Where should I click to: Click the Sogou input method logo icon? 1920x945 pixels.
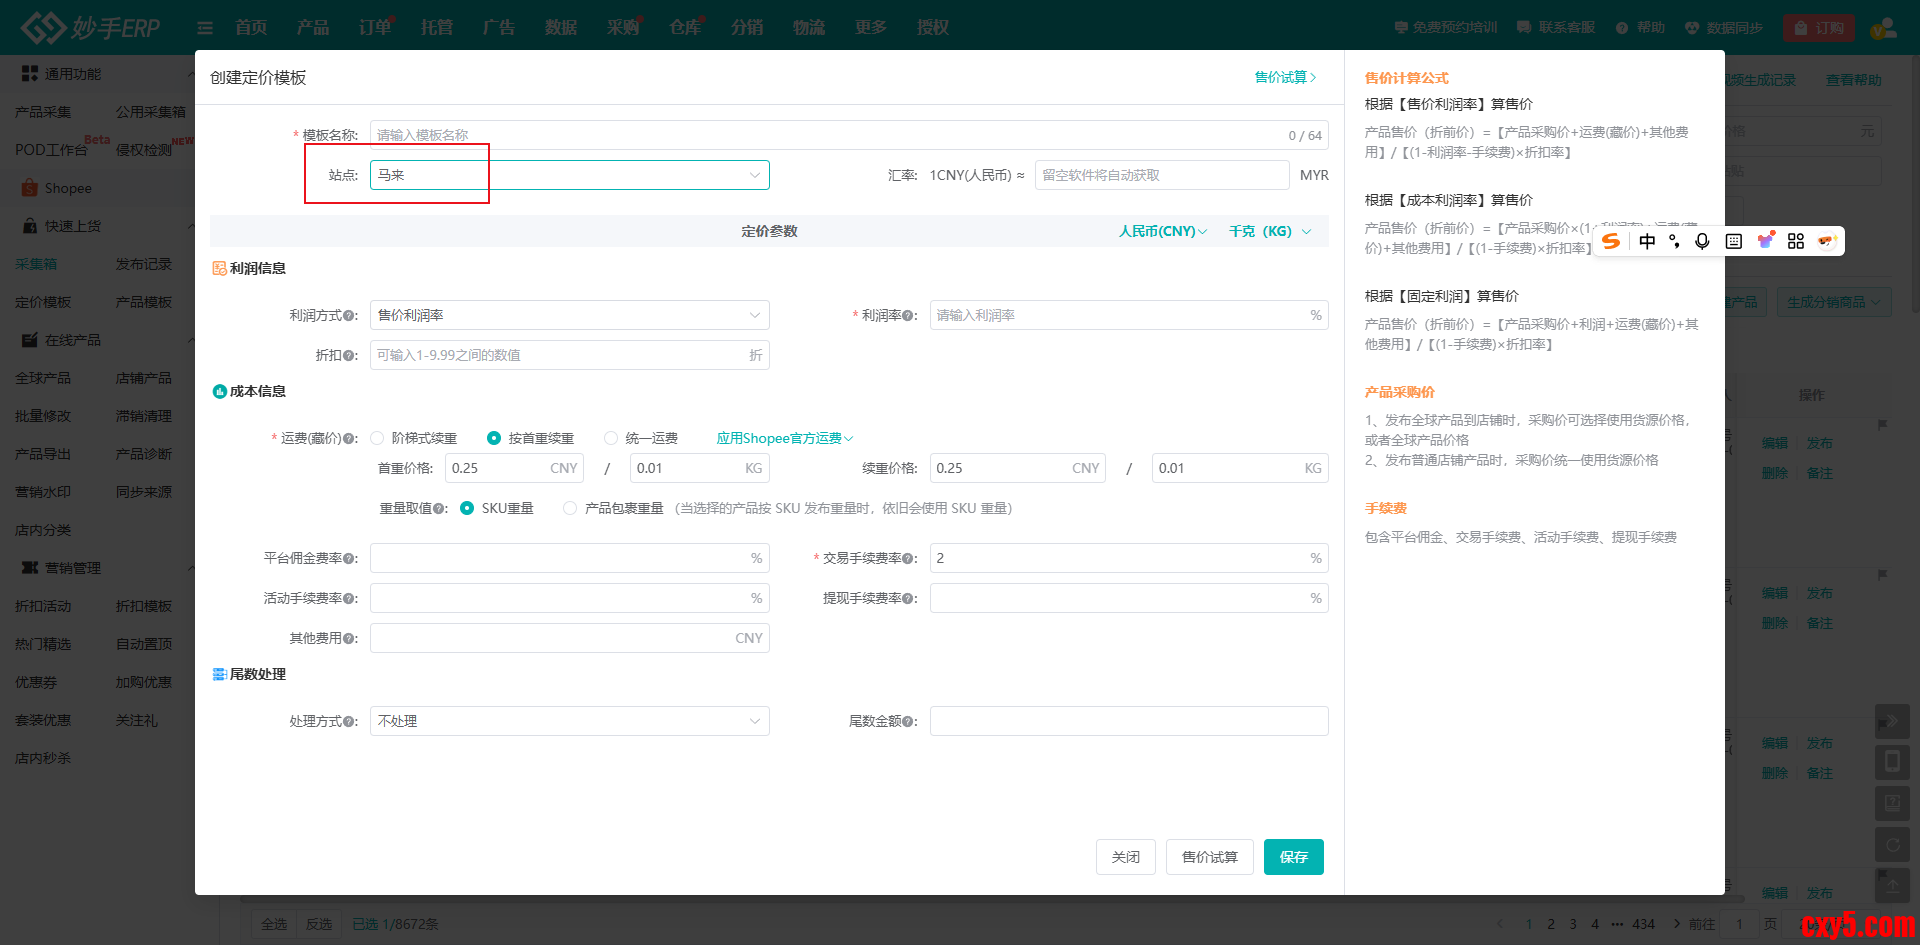[1611, 241]
